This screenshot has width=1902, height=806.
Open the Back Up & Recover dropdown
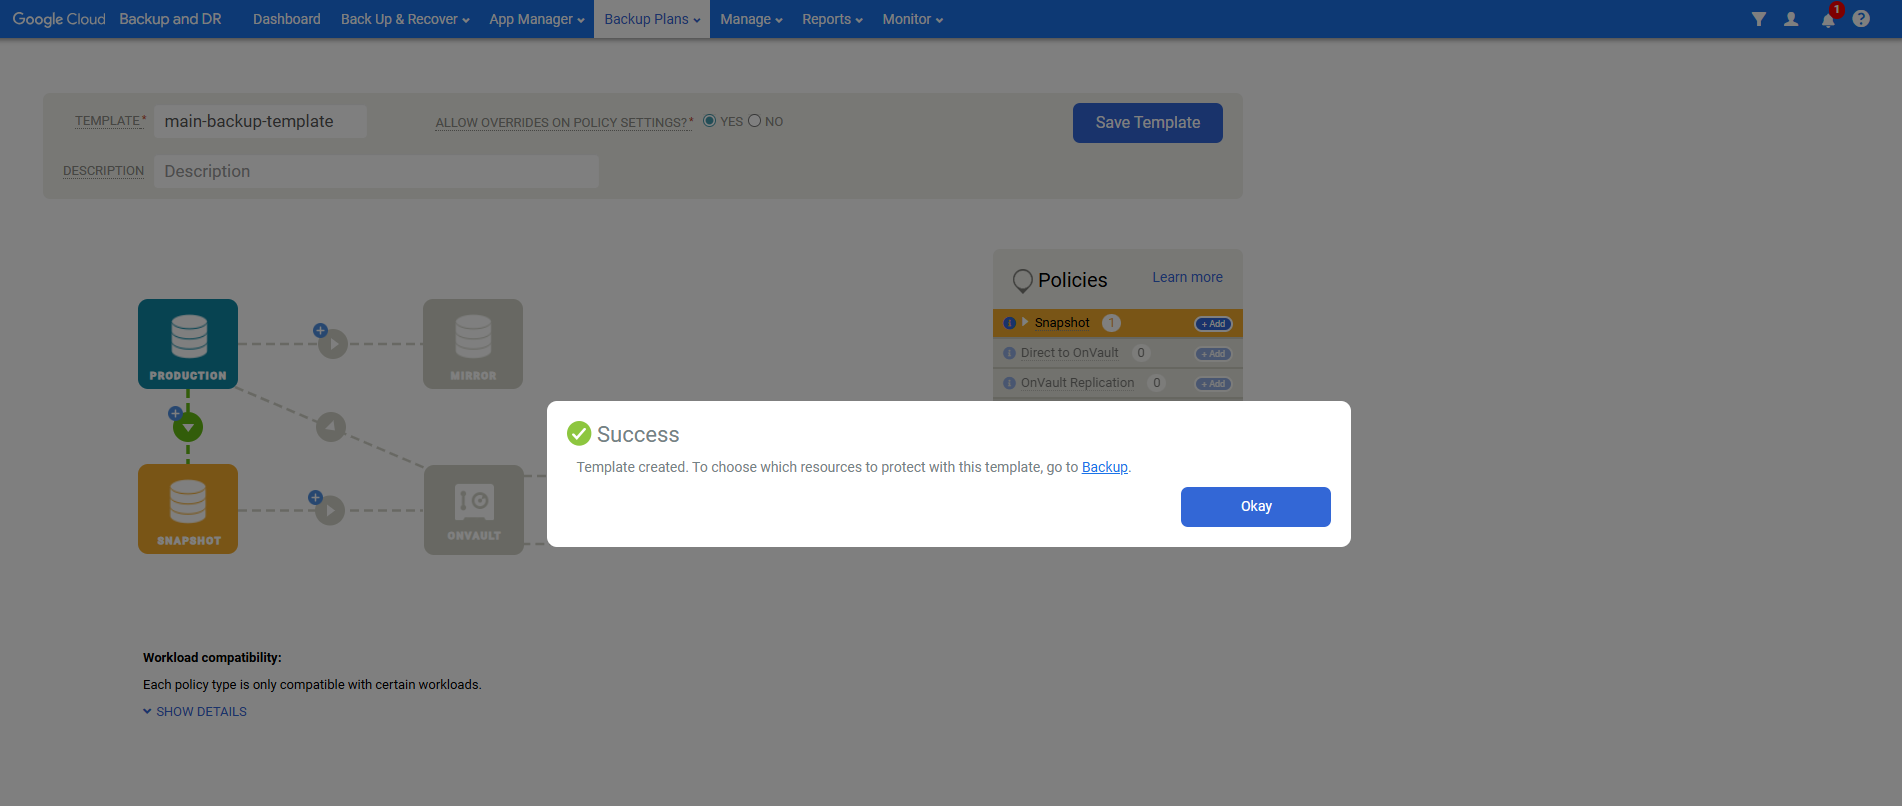[x=405, y=19]
